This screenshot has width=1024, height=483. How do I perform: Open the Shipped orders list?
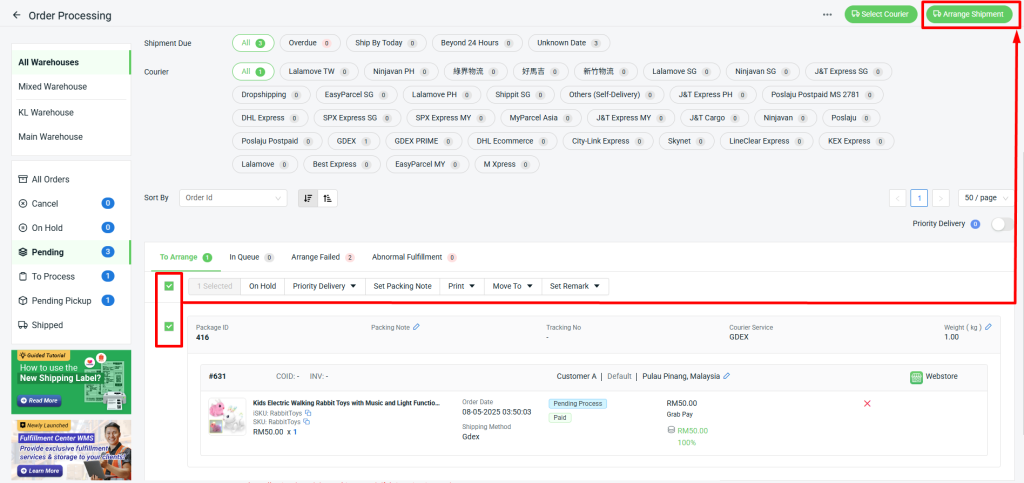pyautogui.click(x=71, y=324)
